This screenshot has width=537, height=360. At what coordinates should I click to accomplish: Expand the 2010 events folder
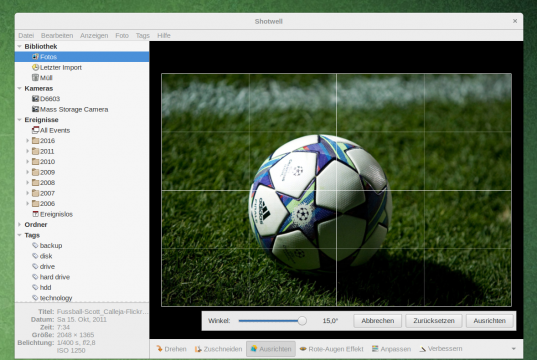click(x=28, y=161)
